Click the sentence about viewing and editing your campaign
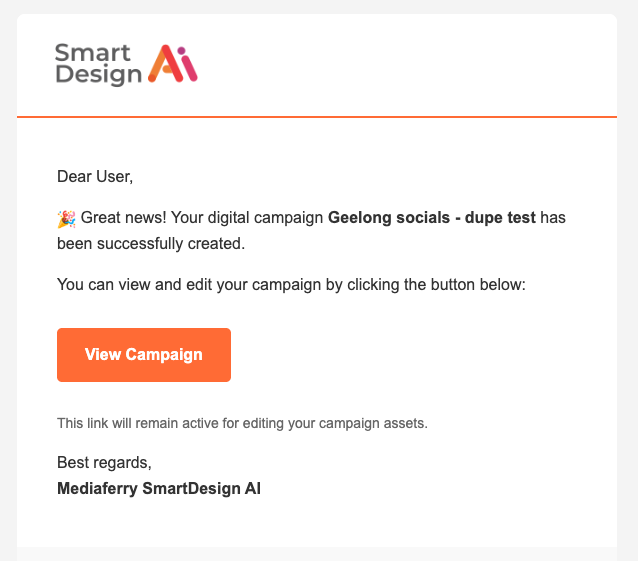The height and width of the screenshot is (561, 638). (x=290, y=284)
